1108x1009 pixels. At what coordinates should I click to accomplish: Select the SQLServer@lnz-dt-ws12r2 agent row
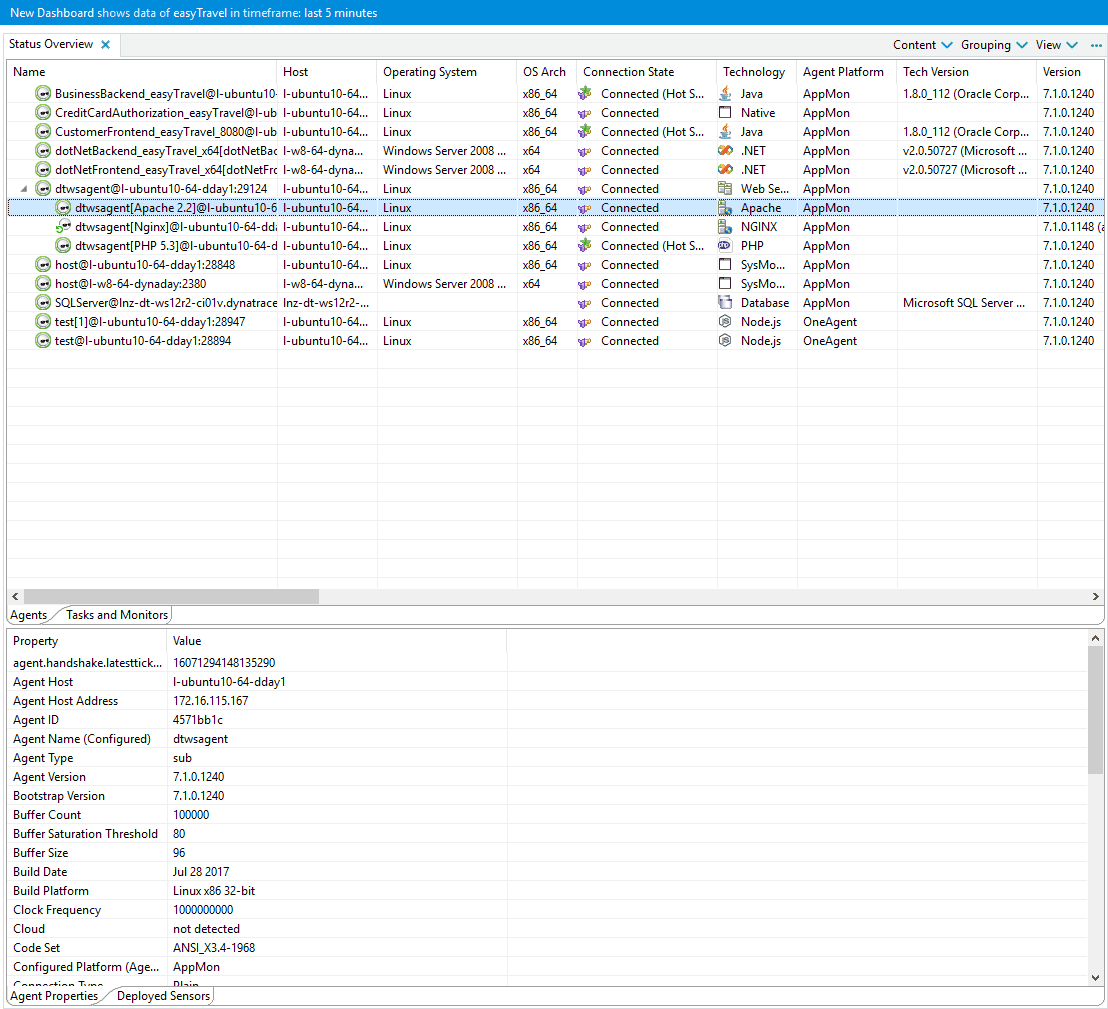[555, 302]
